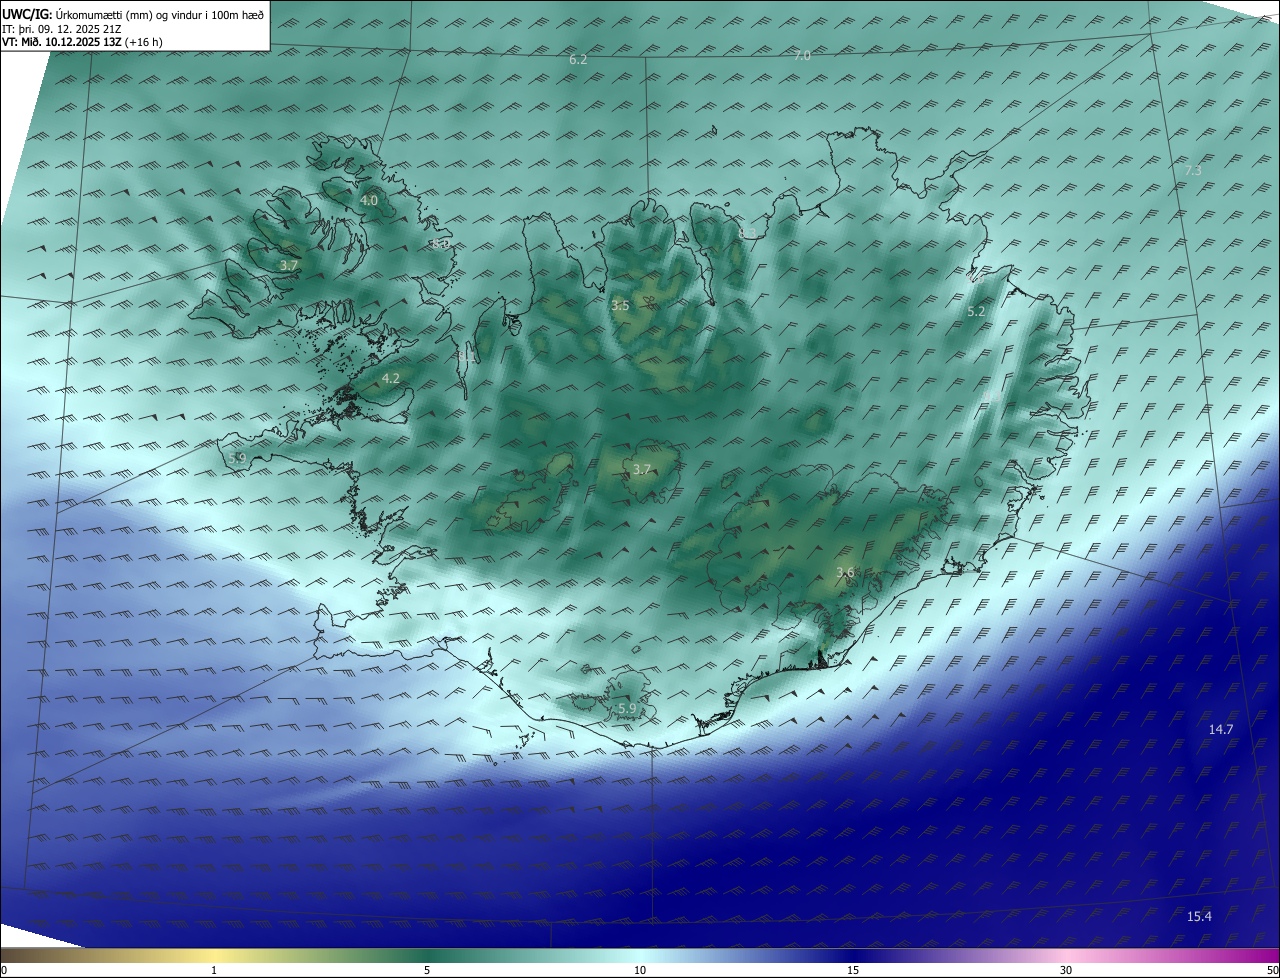This screenshot has height=978, width=1280.
Task: Click the 5.9 label on the western peninsula tip
Action: [237, 458]
